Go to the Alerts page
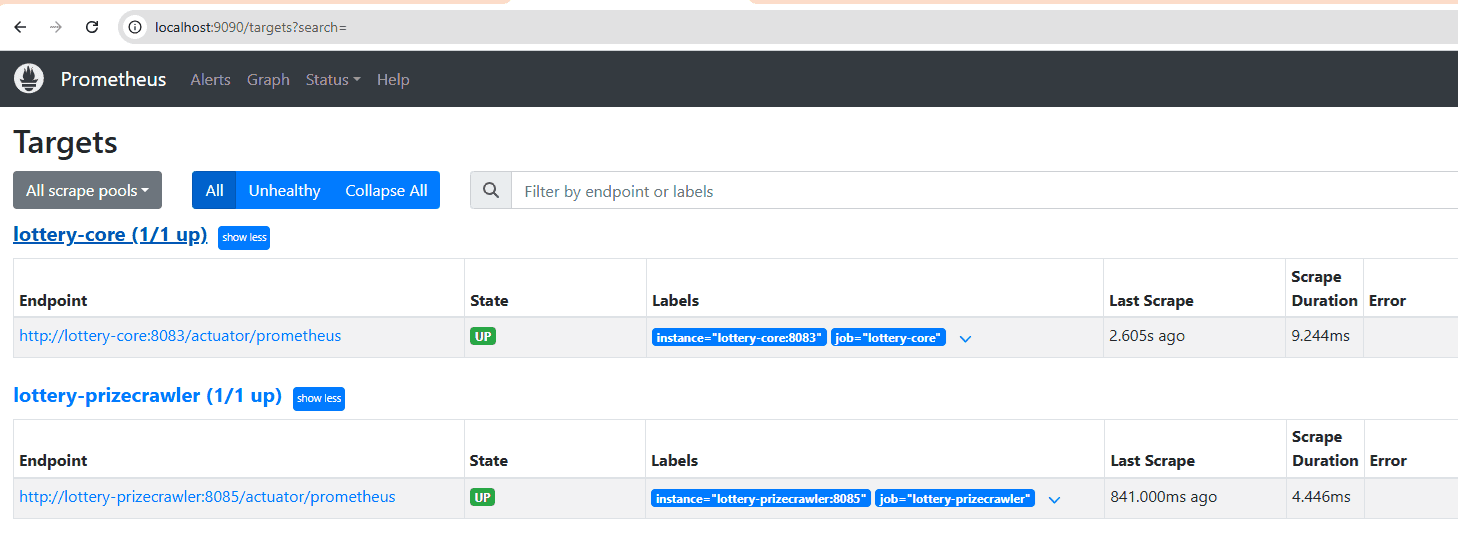The image size is (1458, 553). click(x=210, y=80)
